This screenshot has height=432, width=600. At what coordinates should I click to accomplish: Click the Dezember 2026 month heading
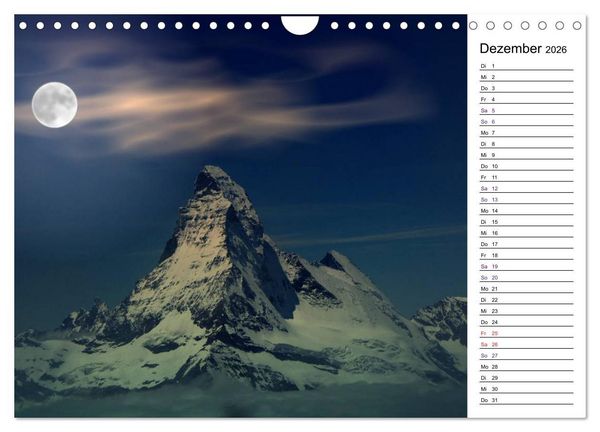[x=523, y=49]
